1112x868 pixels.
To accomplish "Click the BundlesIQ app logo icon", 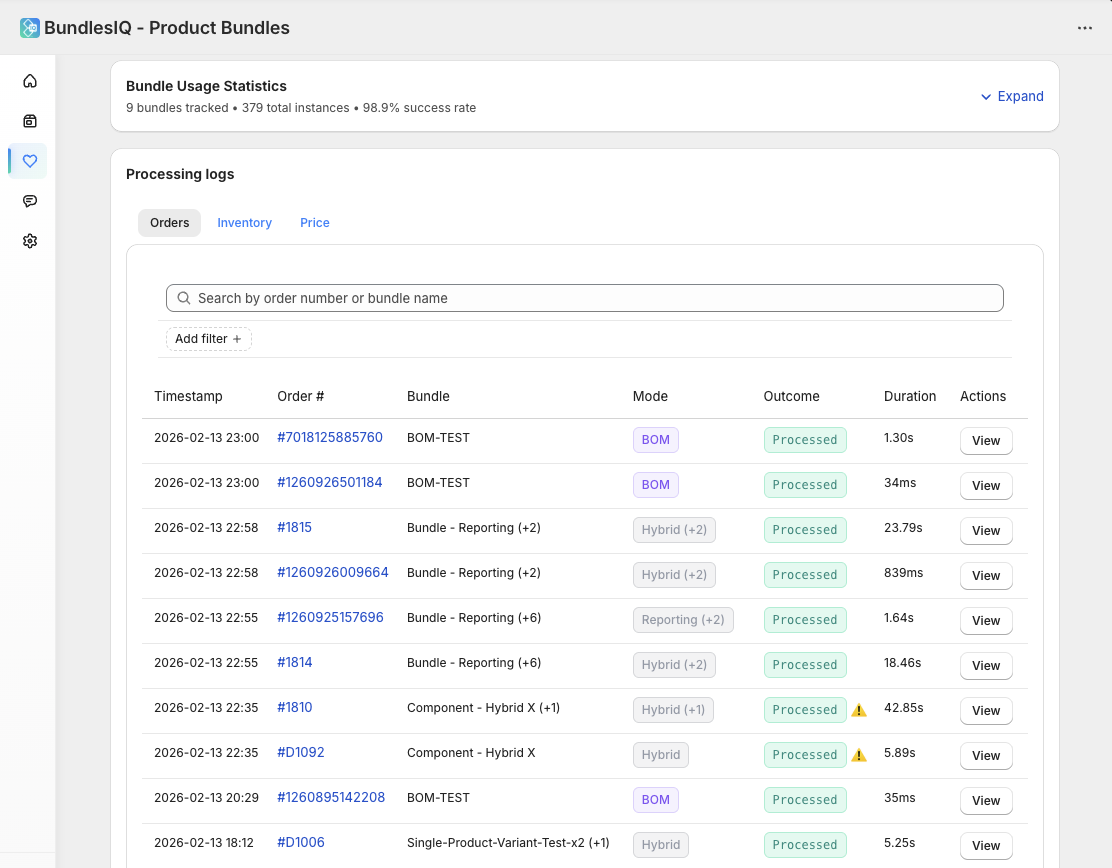I will pos(29,27).
